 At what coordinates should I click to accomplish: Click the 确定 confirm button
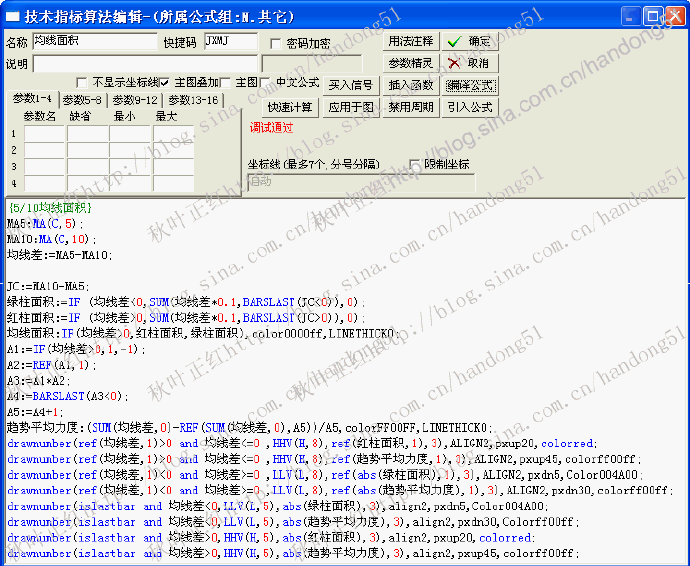coord(470,41)
